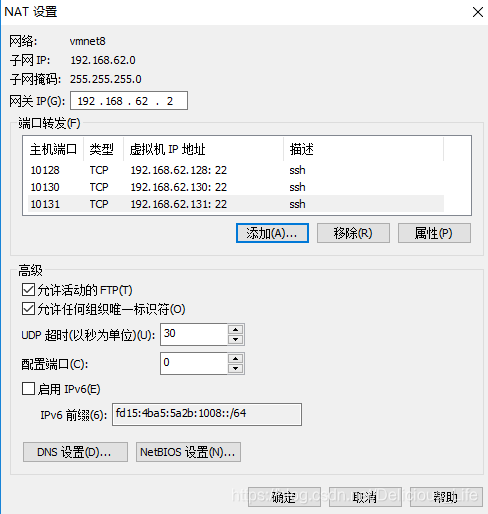This screenshot has height=514, width=488.
Task: Decrease UDP timeout with down arrow
Action: 236,339
